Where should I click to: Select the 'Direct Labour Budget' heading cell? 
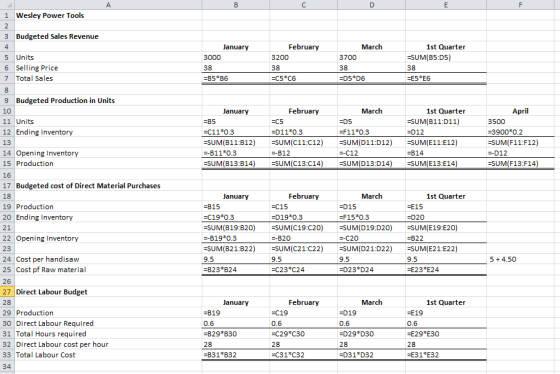point(108,292)
